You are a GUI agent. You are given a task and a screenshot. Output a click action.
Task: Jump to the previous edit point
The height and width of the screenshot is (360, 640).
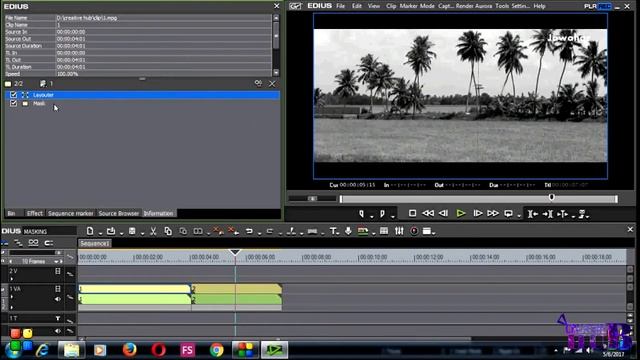[x=532, y=213]
